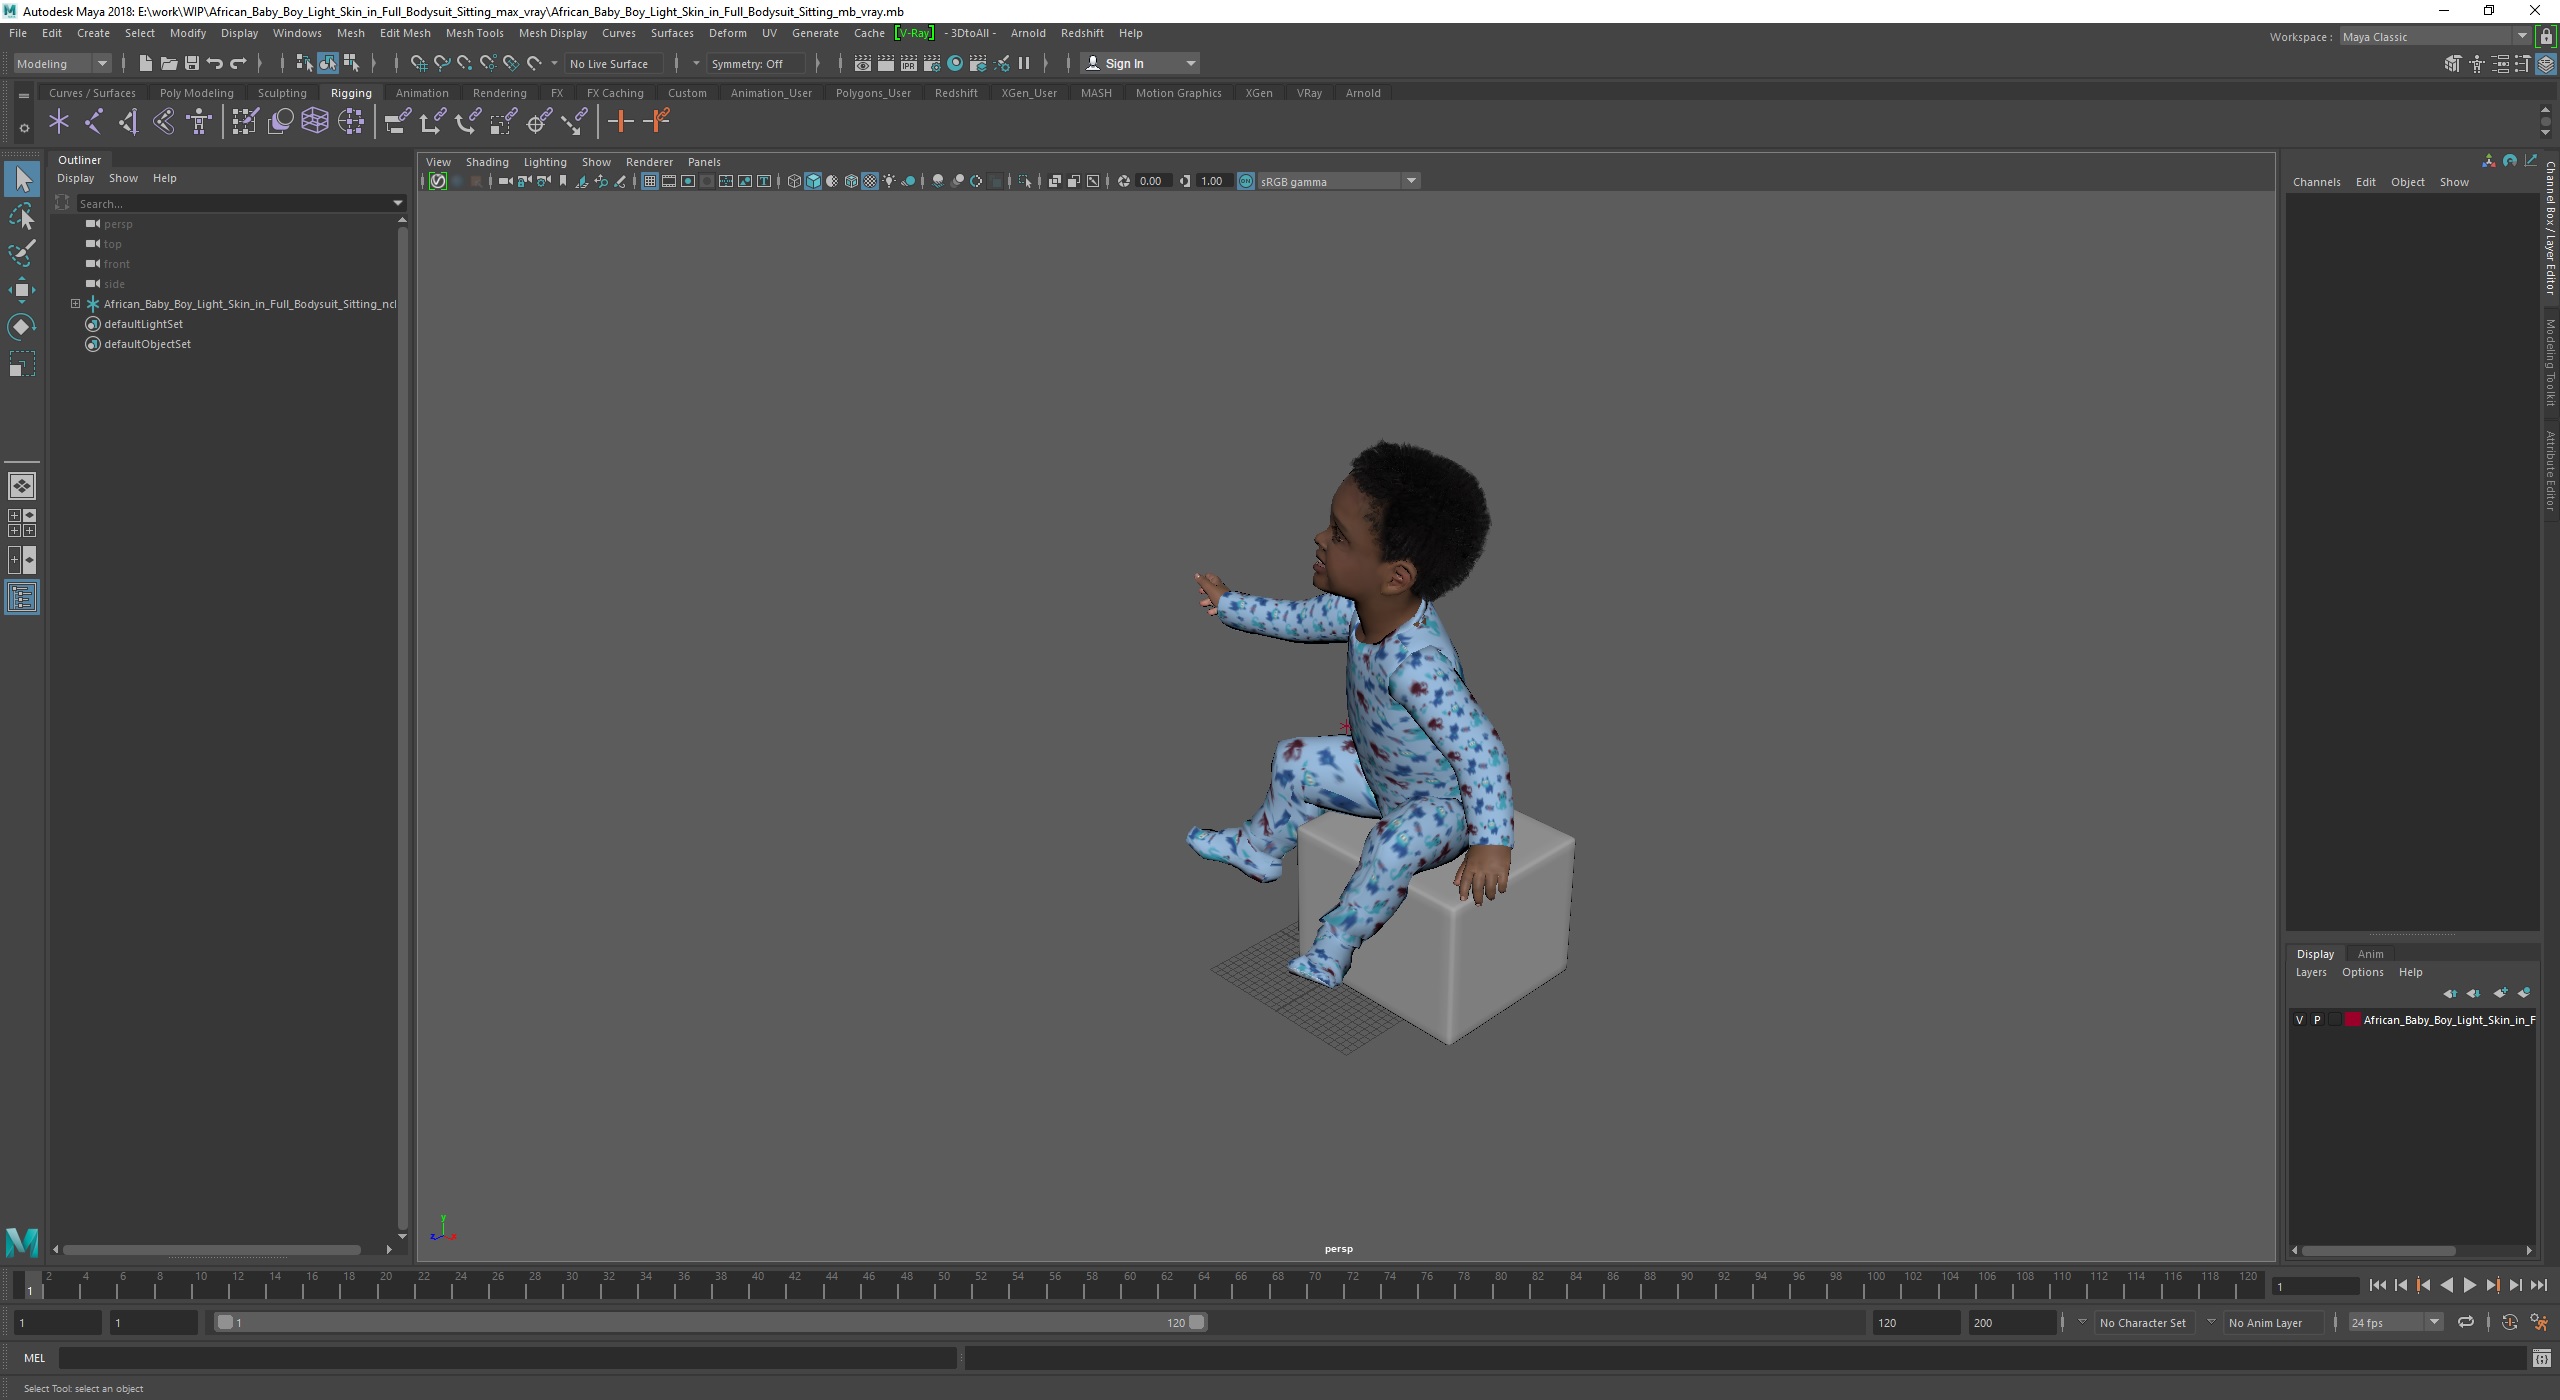
Task: Click the MEL script language label
Action: tap(35, 1357)
